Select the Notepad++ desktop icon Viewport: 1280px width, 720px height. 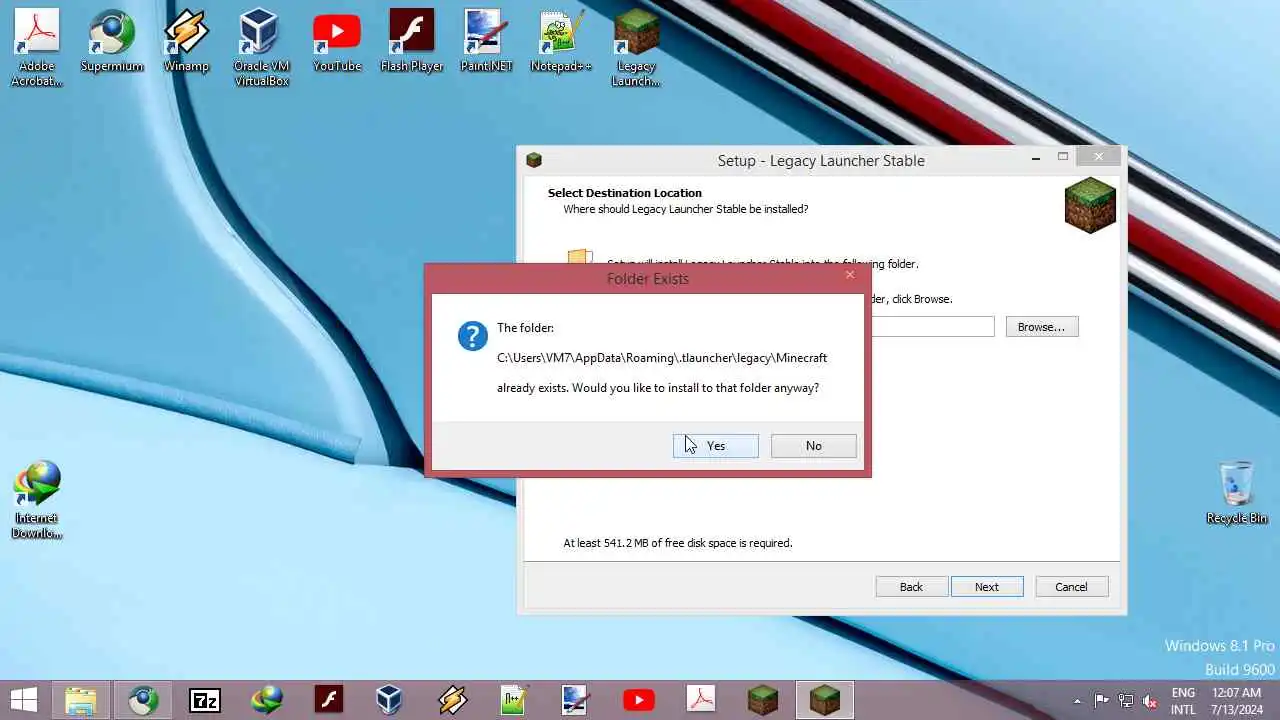pyautogui.click(x=561, y=42)
